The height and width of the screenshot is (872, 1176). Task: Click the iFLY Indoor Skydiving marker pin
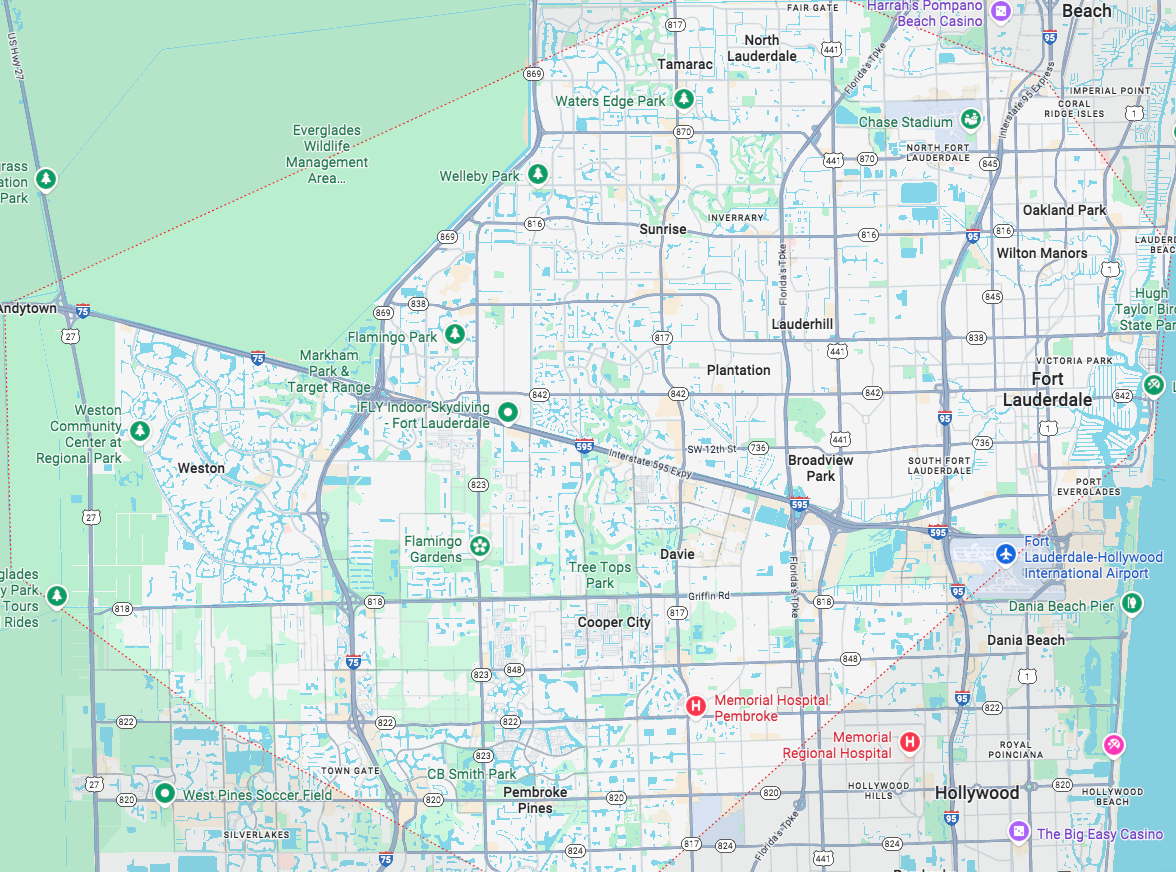click(x=508, y=412)
